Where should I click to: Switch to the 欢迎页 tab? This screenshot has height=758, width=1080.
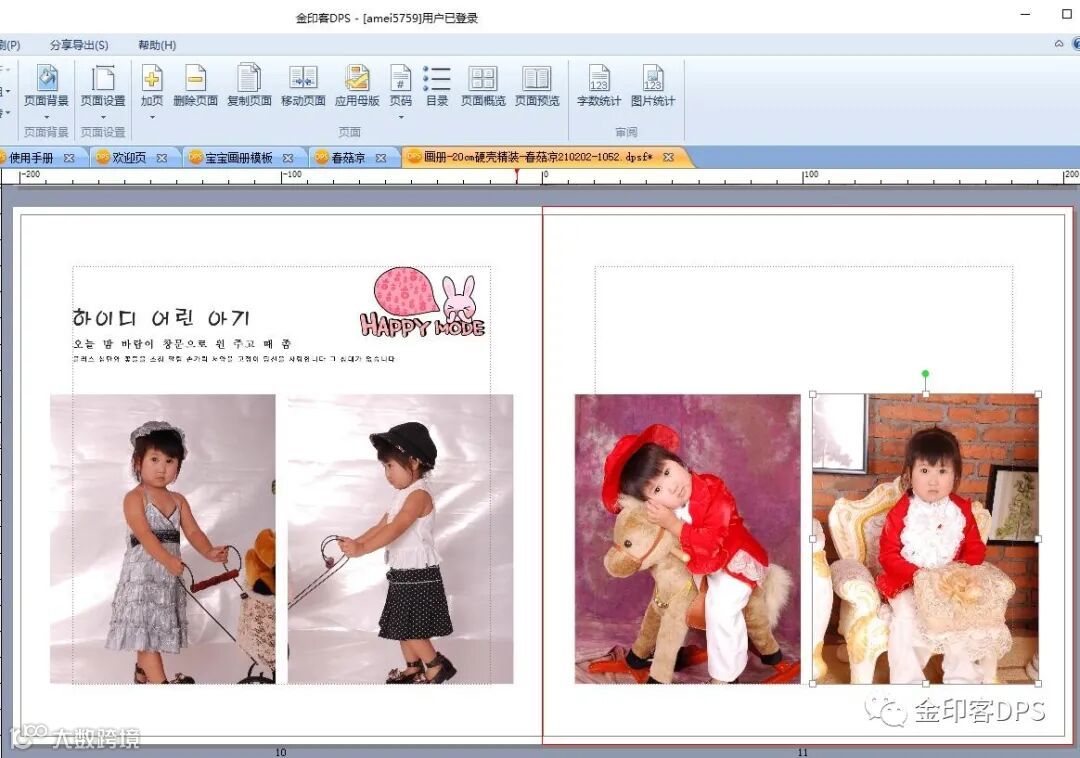(x=129, y=158)
